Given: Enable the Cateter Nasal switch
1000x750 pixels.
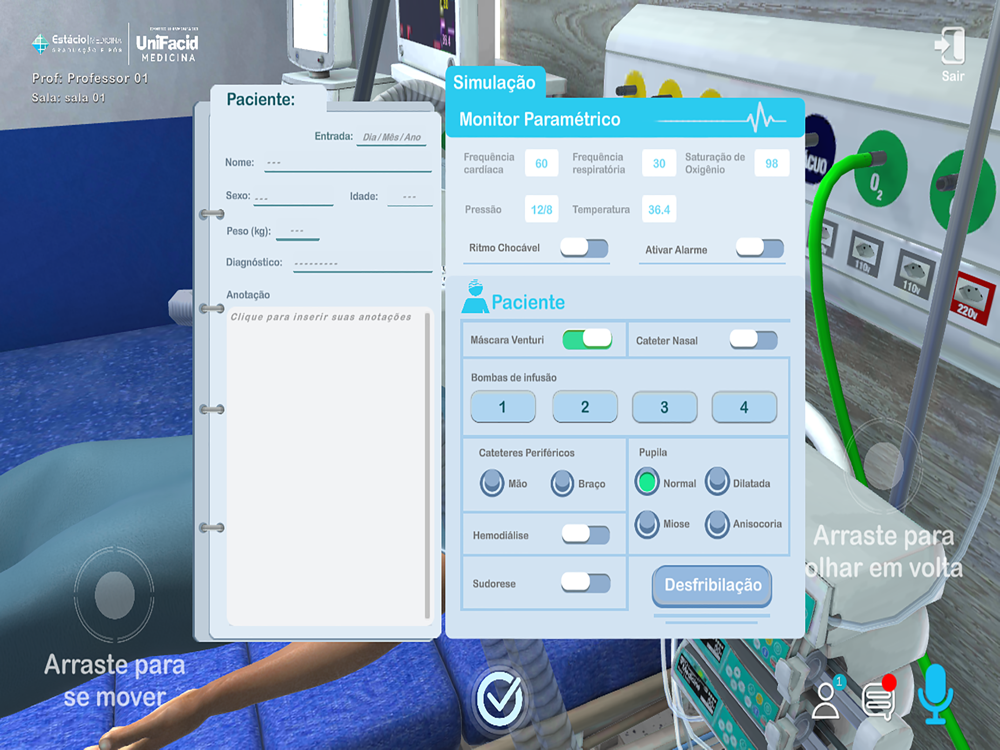Looking at the screenshot, I should pyautogui.click(x=754, y=339).
